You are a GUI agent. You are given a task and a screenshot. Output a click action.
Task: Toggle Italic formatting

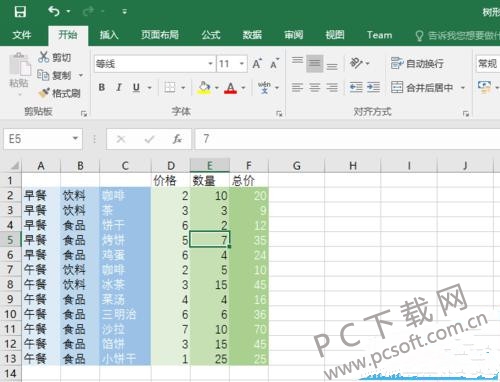point(119,87)
